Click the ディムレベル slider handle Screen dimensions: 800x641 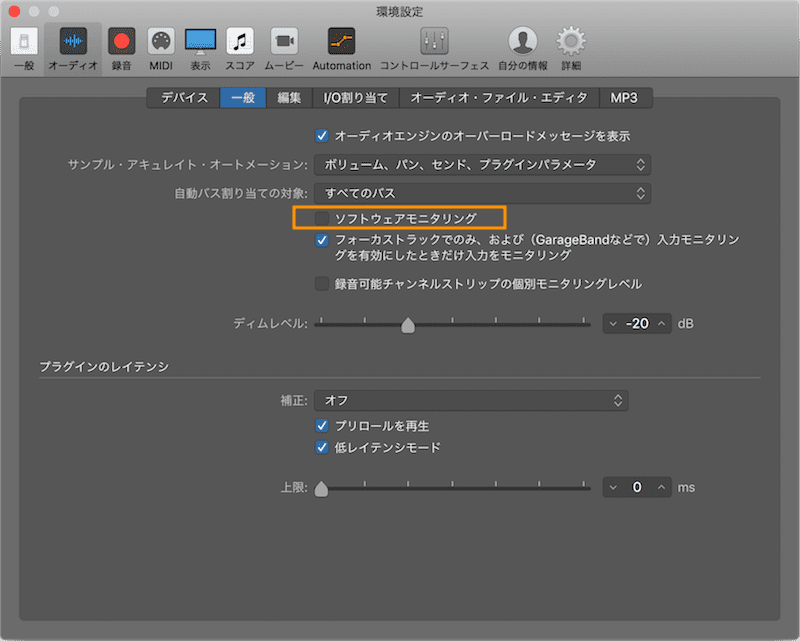tap(408, 325)
